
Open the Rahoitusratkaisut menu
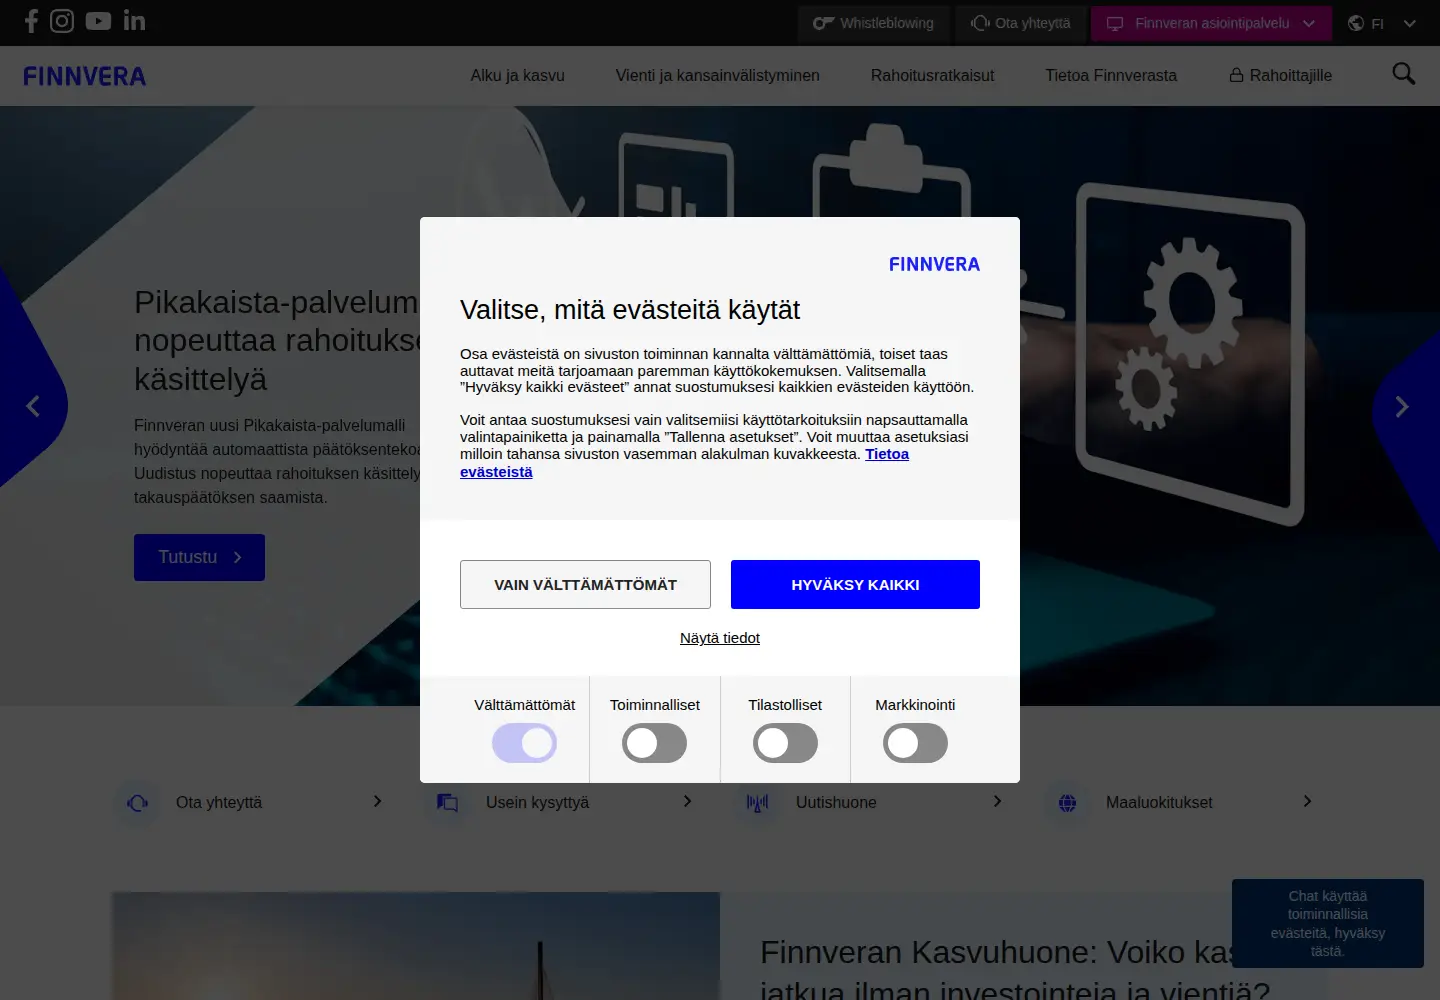pyautogui.click(x=932, y=75)
